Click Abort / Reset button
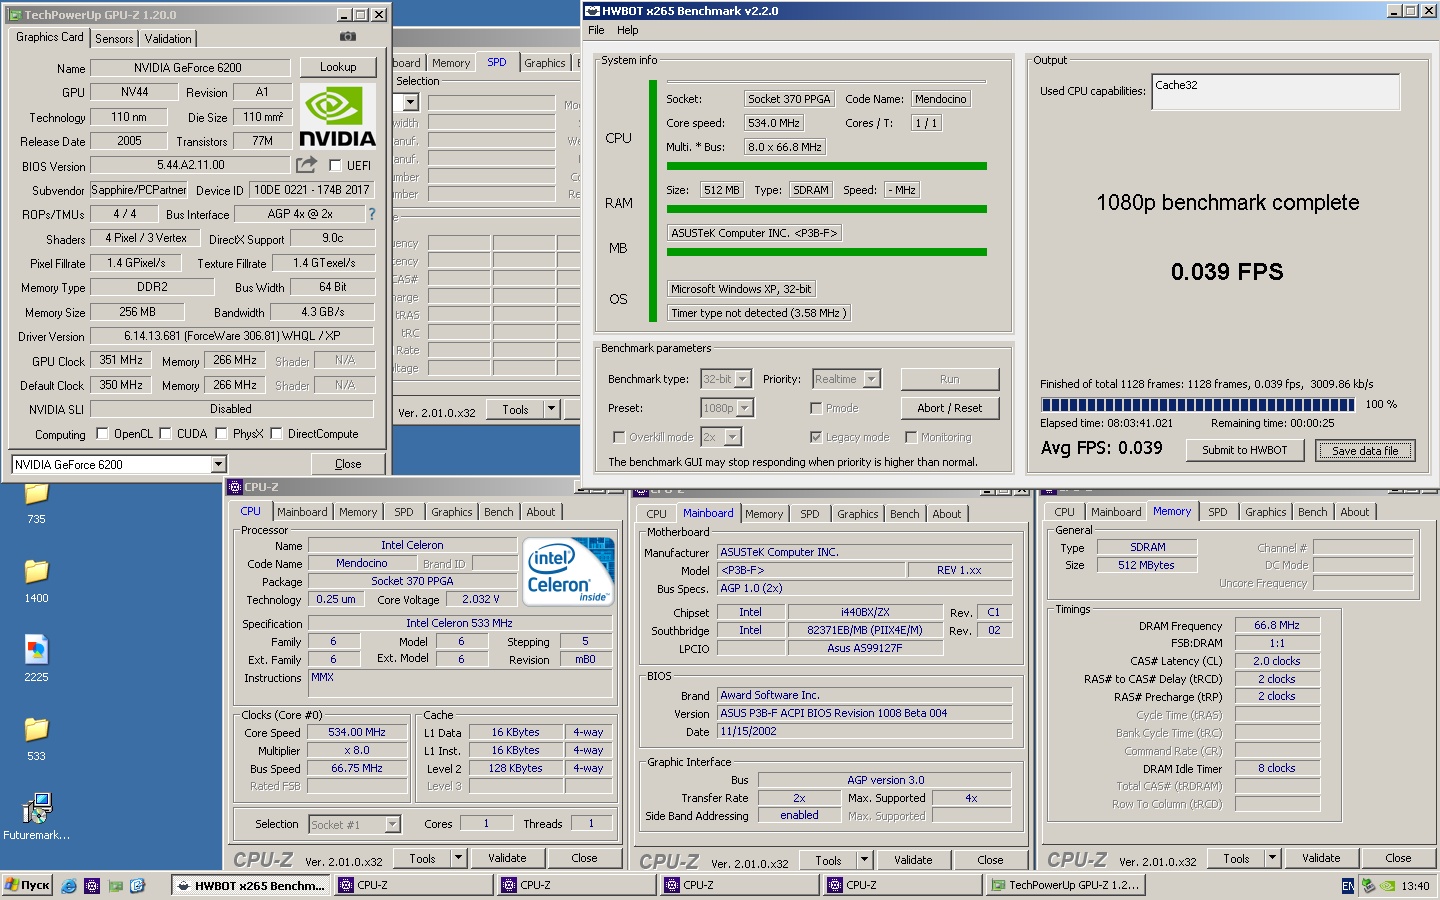Image resolution: width=1440 pixels, height=900 pixels. pos(950,408)
